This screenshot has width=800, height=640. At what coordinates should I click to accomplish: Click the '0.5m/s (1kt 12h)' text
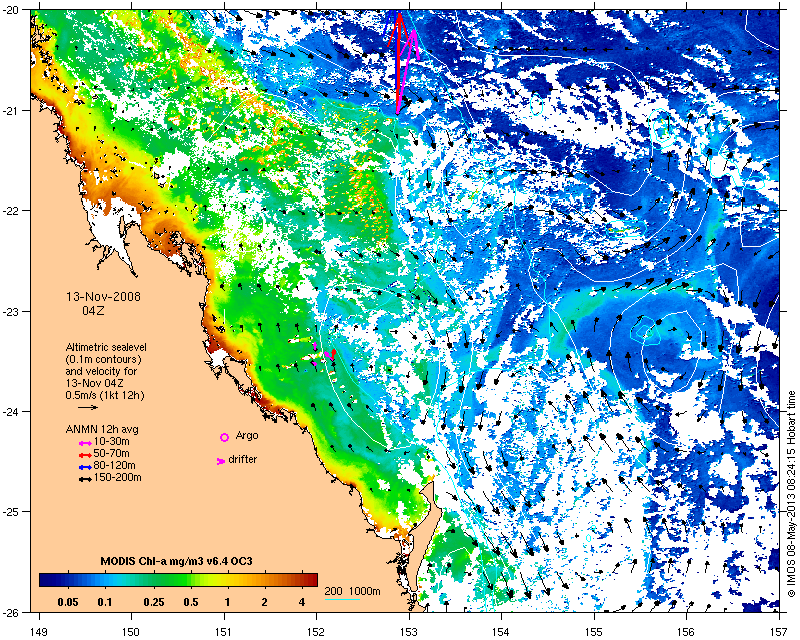point(105,395)
